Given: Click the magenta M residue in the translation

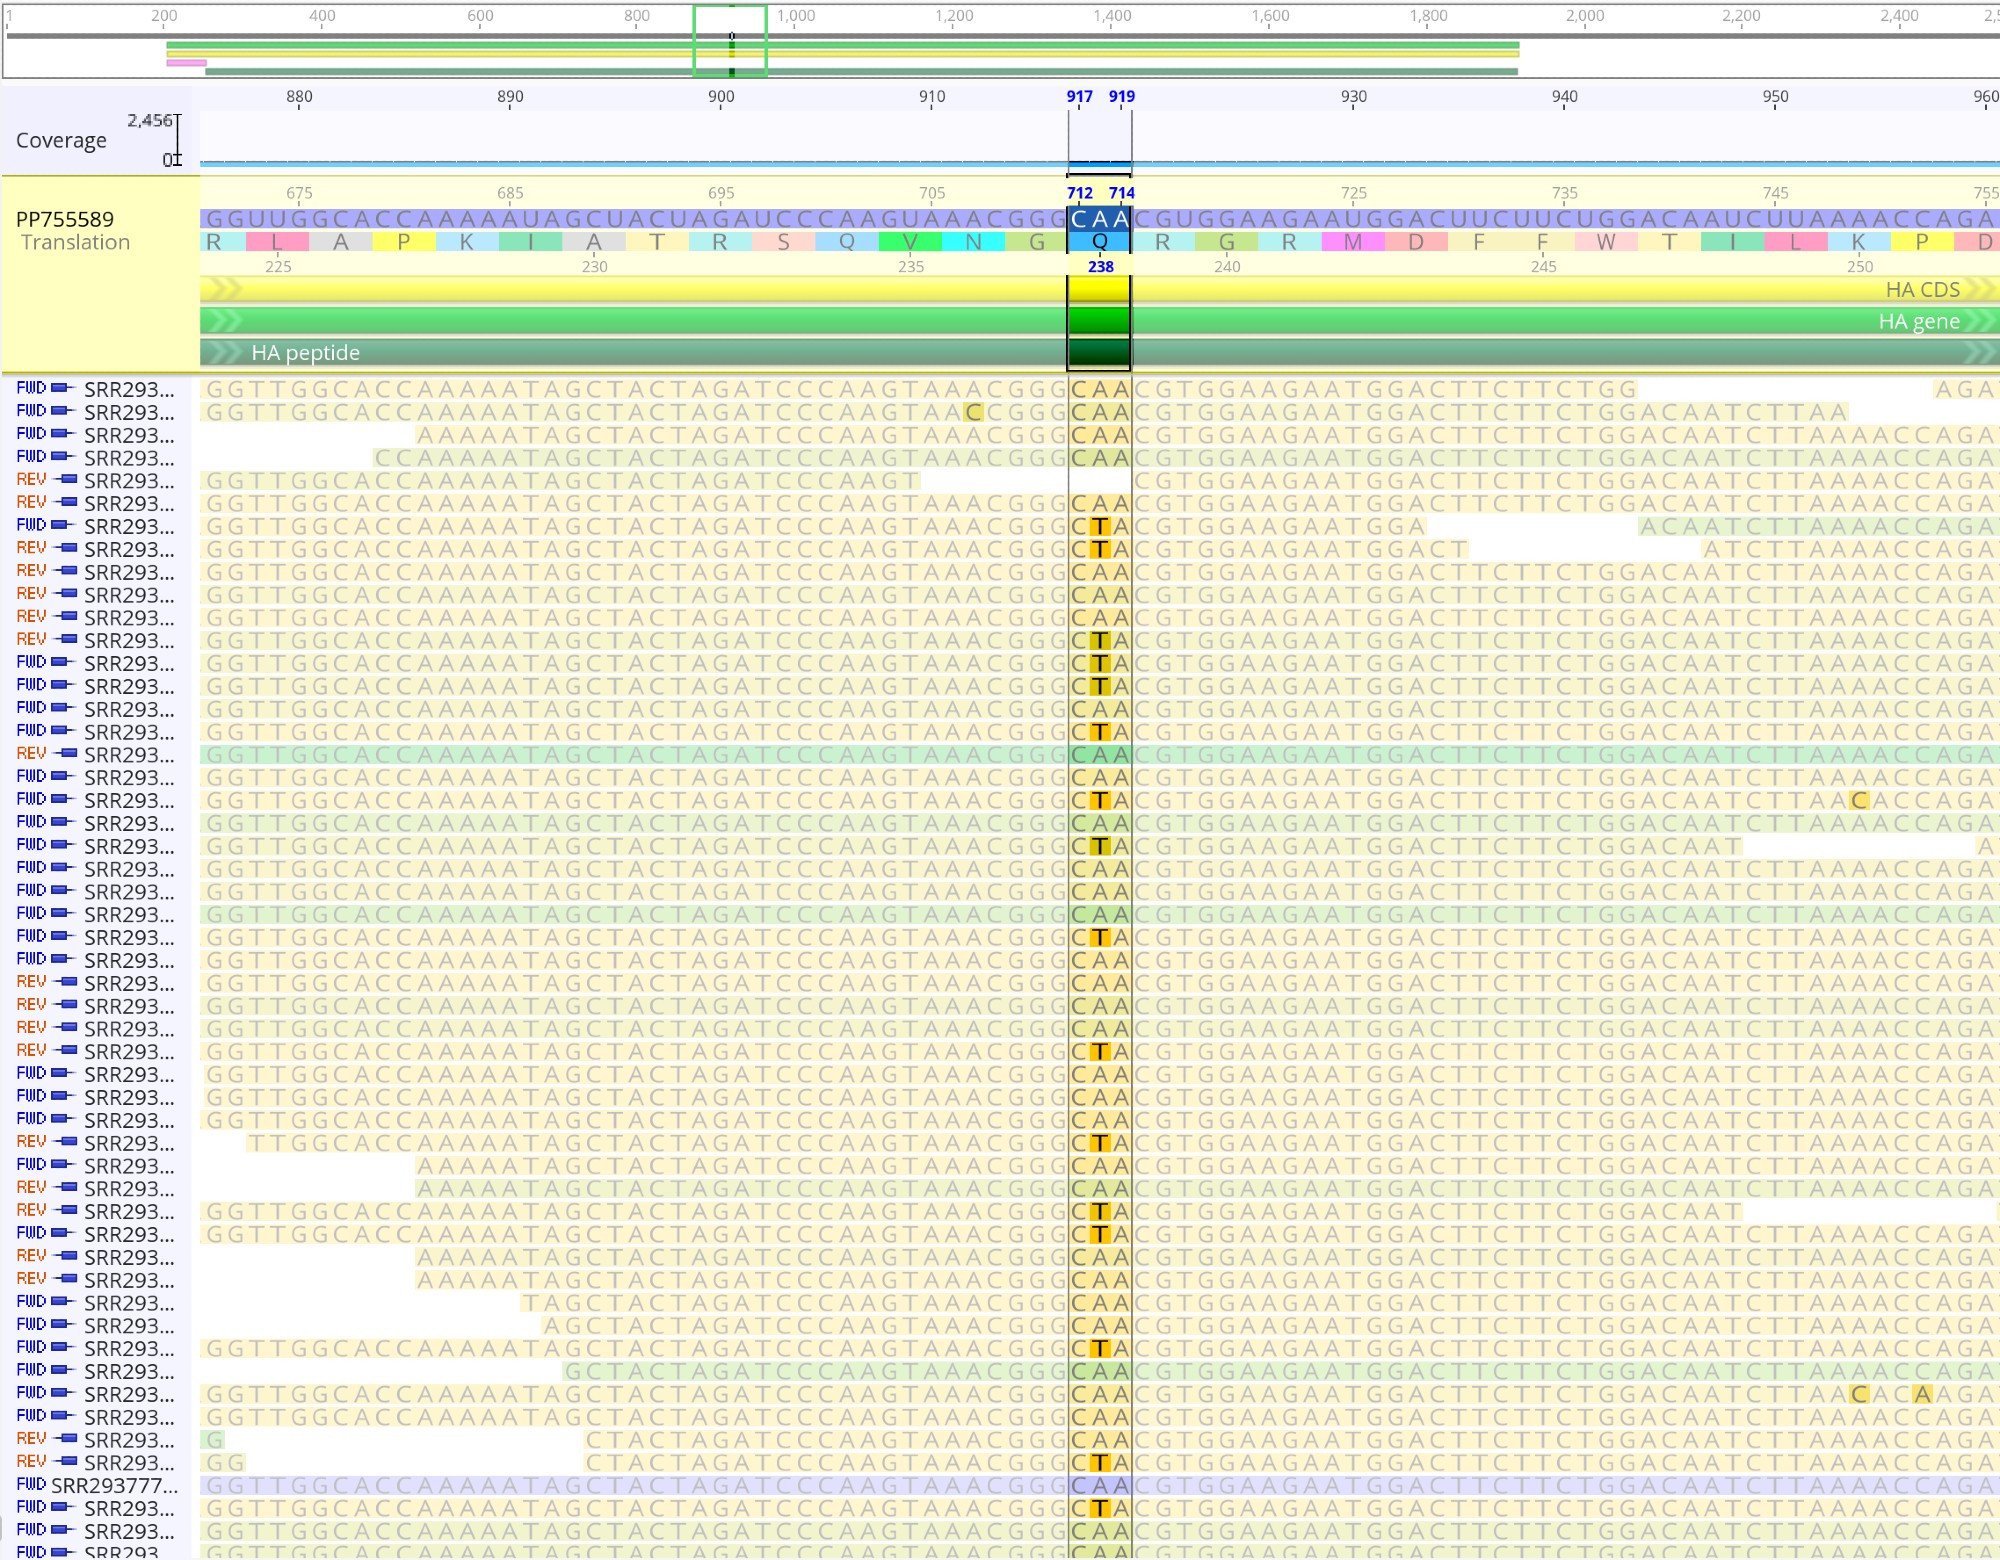Looking at the screenshot, I should tap(1353, 242).
